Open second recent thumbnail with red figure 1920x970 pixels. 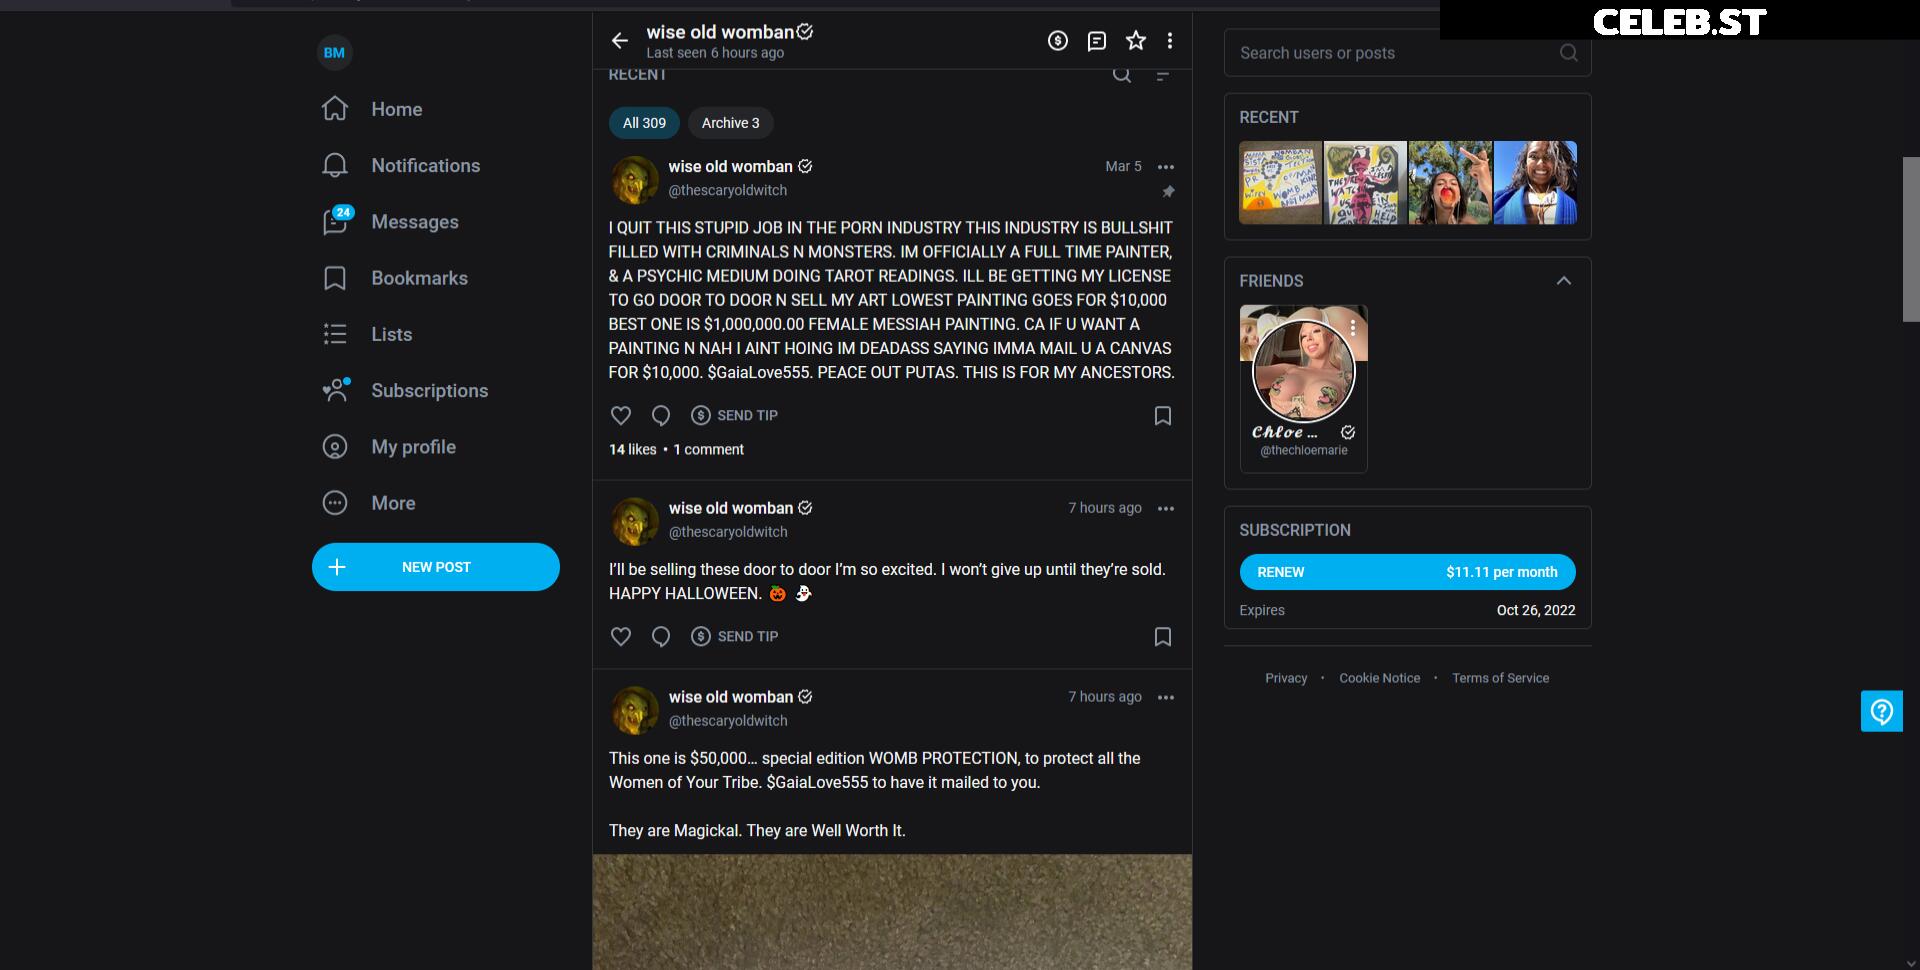tap(1365, 182)
